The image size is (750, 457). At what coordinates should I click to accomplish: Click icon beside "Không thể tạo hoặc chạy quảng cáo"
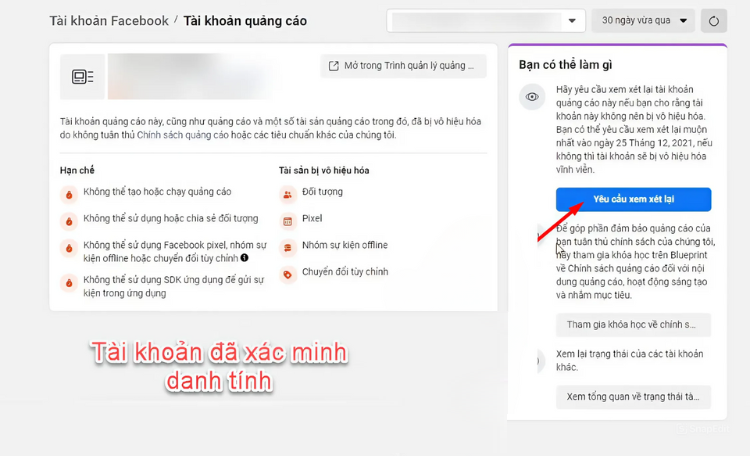[69, 195]
